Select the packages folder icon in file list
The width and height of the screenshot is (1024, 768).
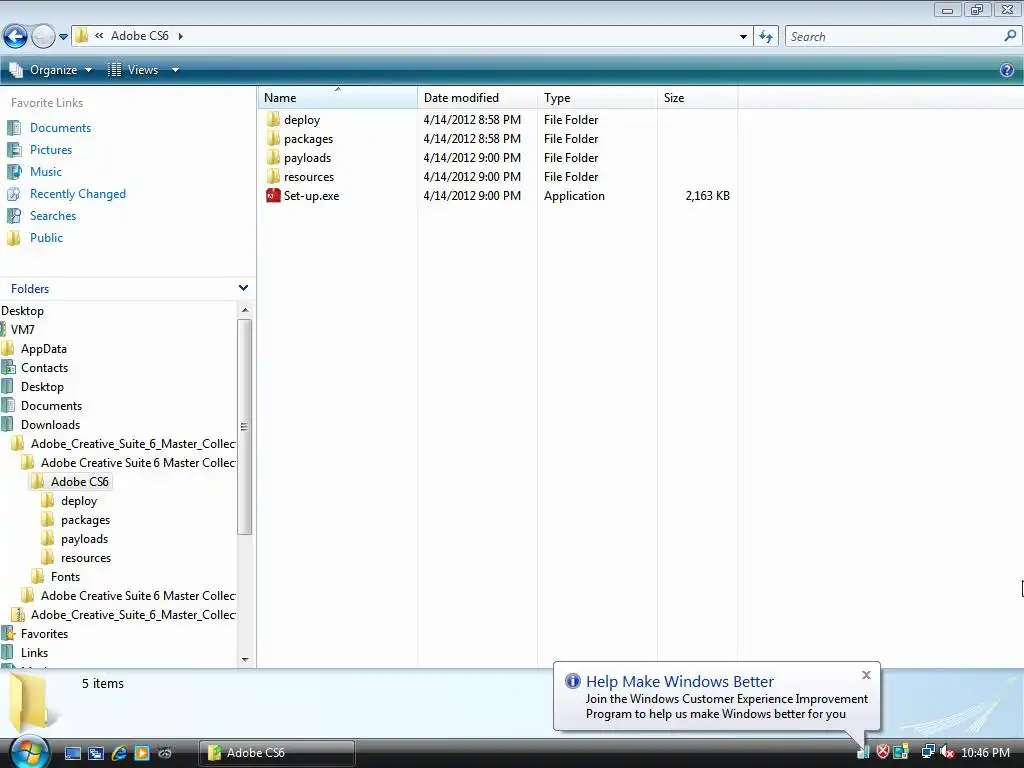coord(273,138)
